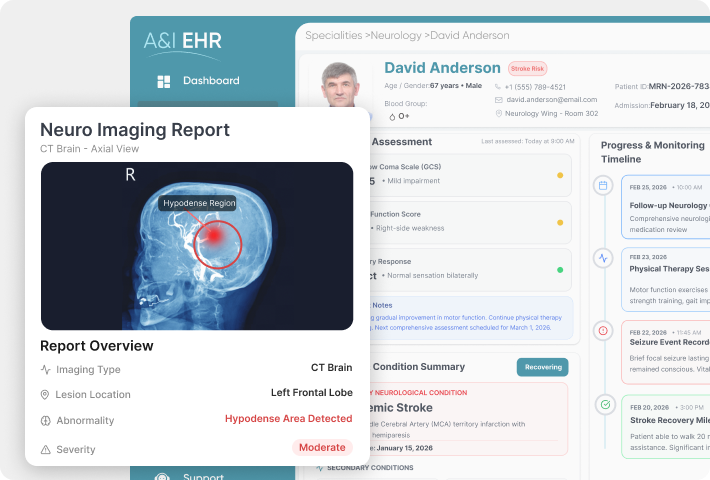Open the Response Normal sensation row

tap(471, 269)
